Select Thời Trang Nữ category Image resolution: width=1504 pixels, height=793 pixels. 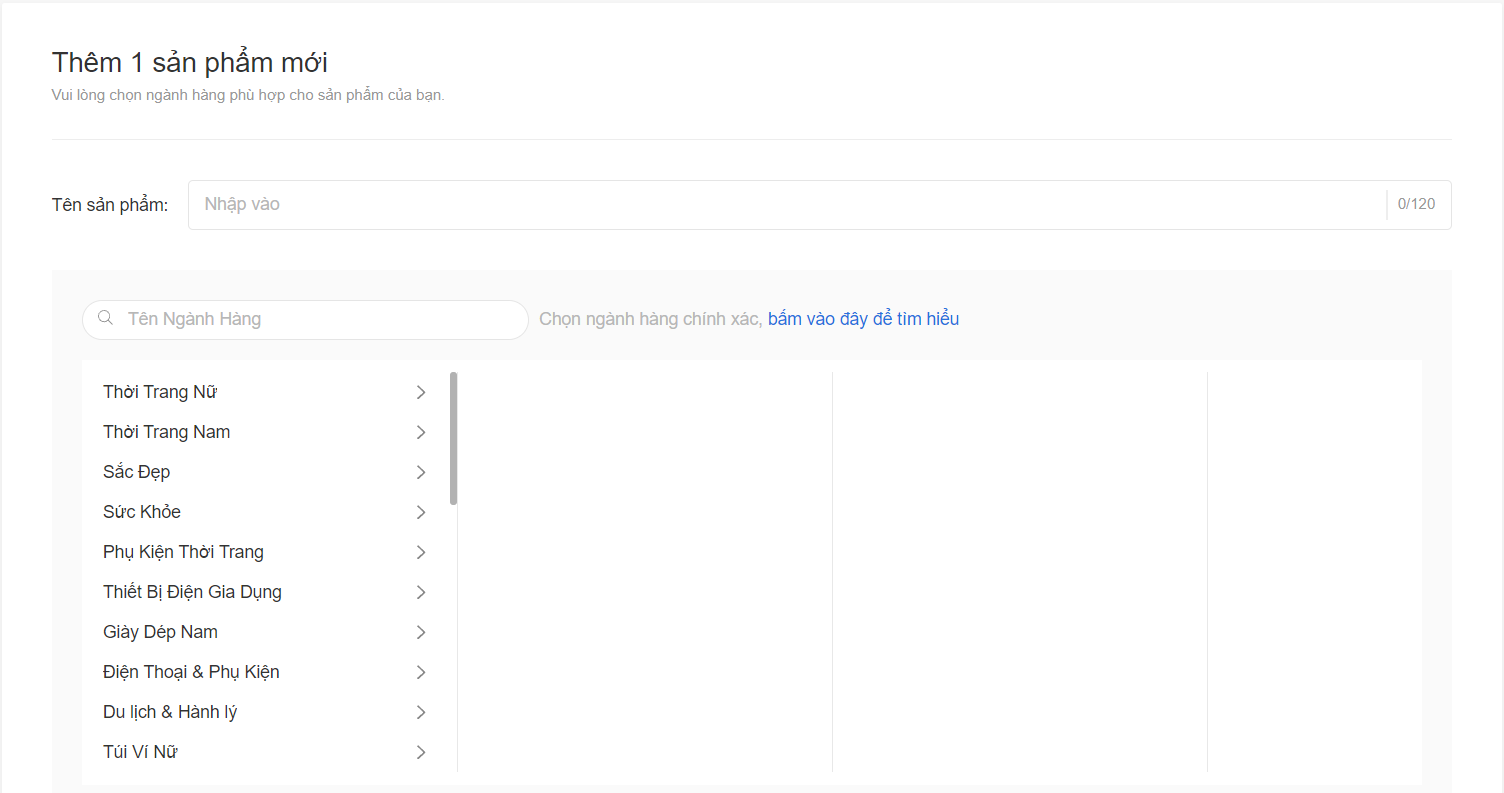(x=160, y=392)
